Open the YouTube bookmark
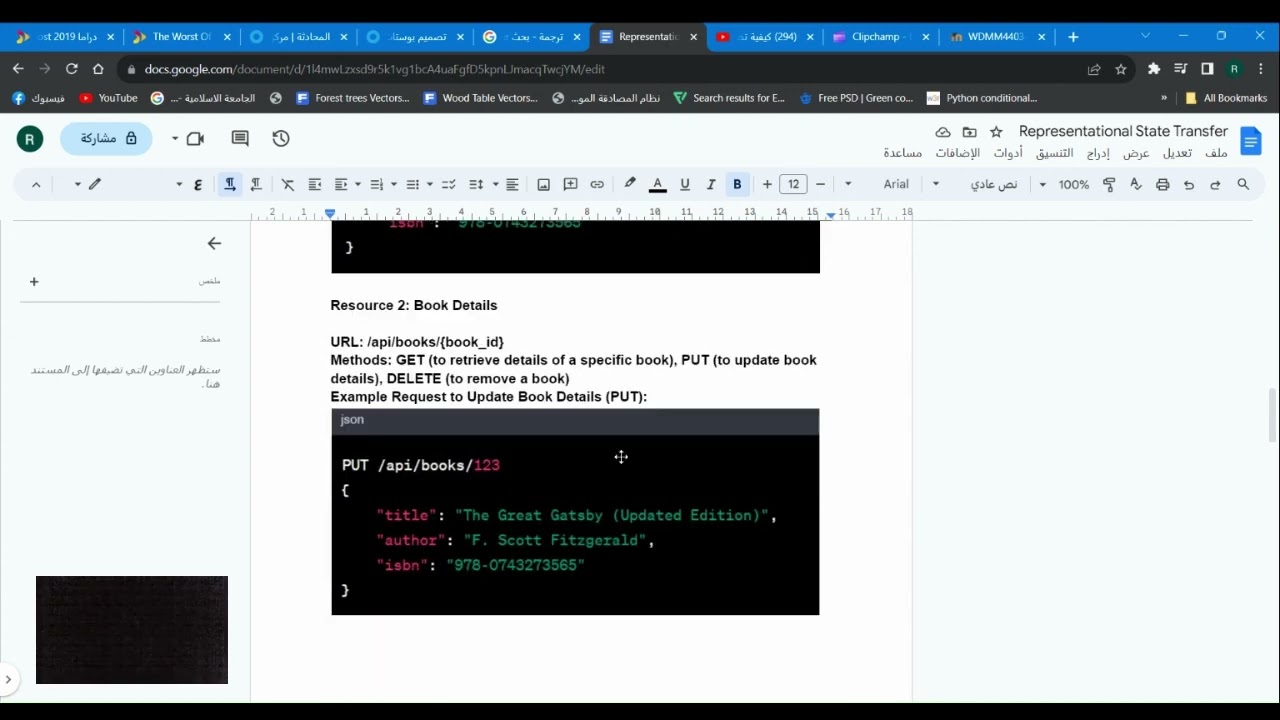The height and width of the screenshot is (720, 1280). pos(108,98)
